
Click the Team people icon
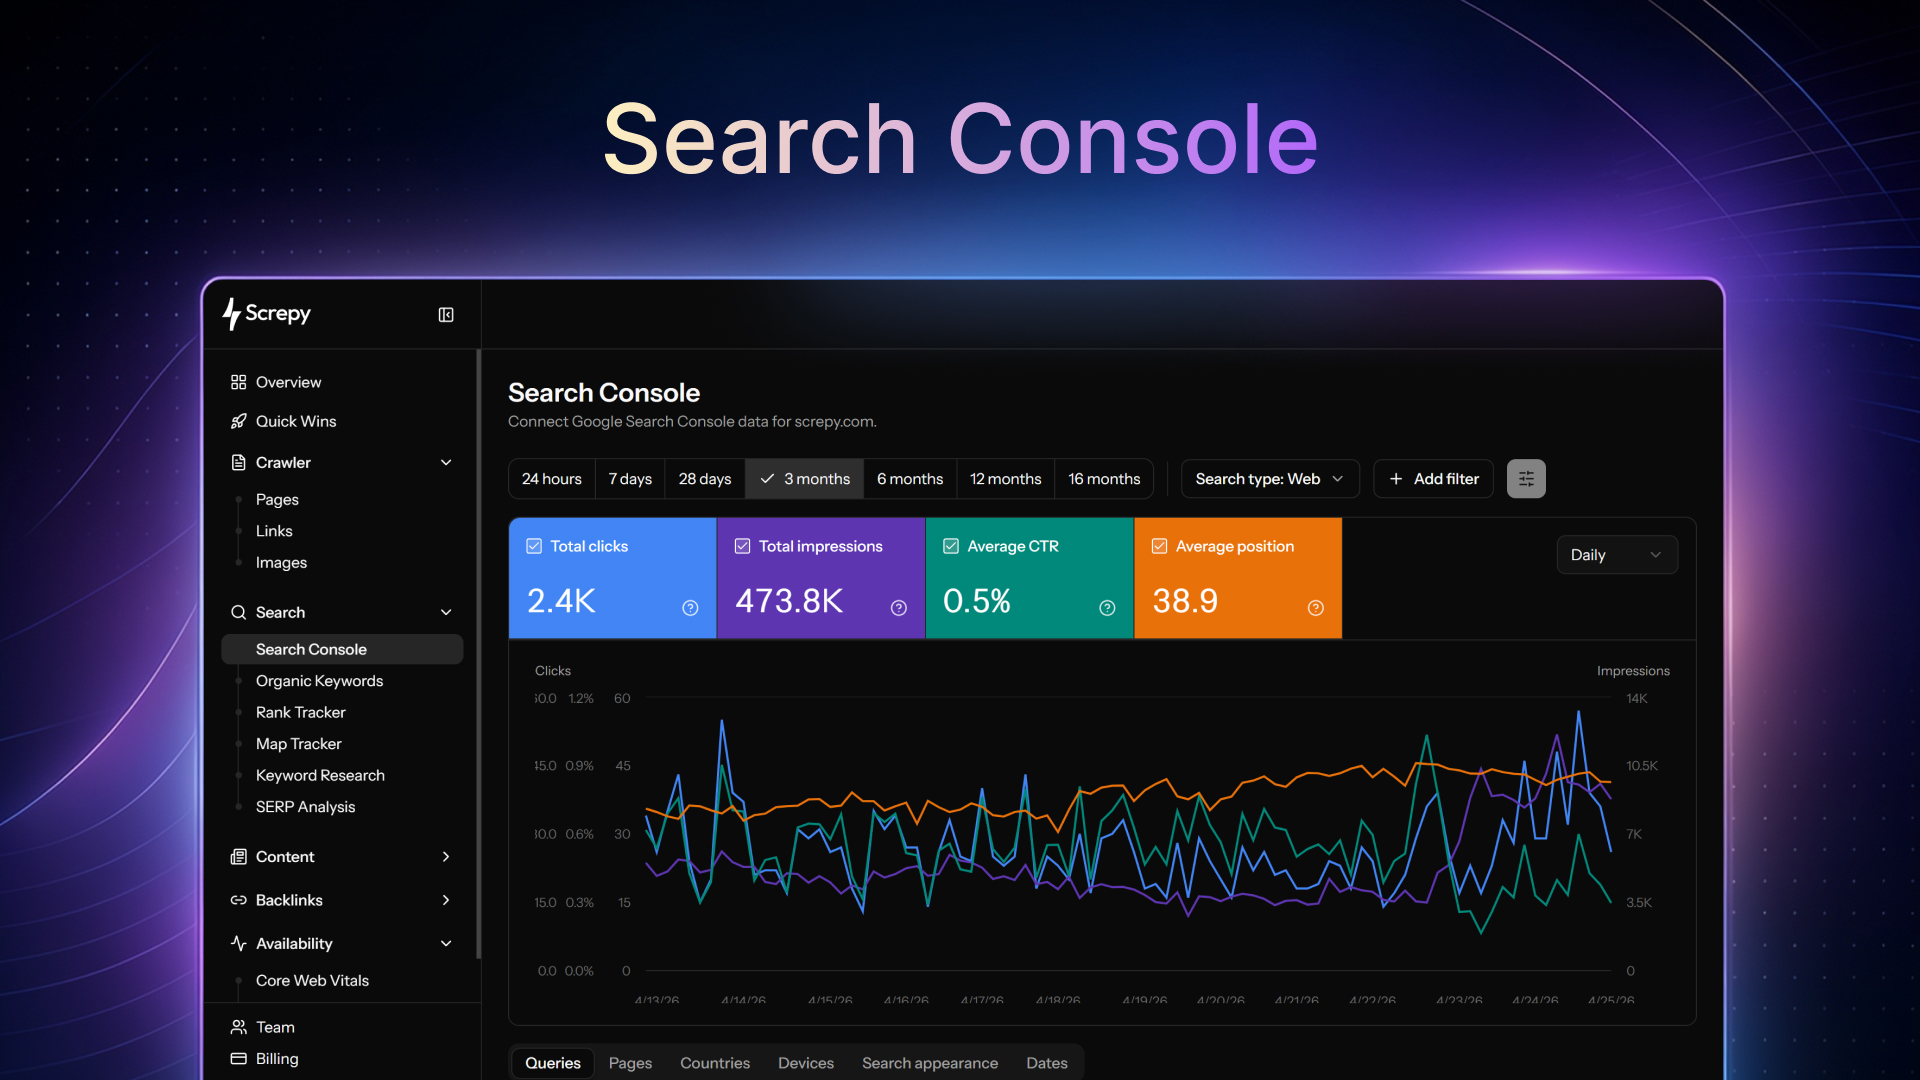(238, 1027)
